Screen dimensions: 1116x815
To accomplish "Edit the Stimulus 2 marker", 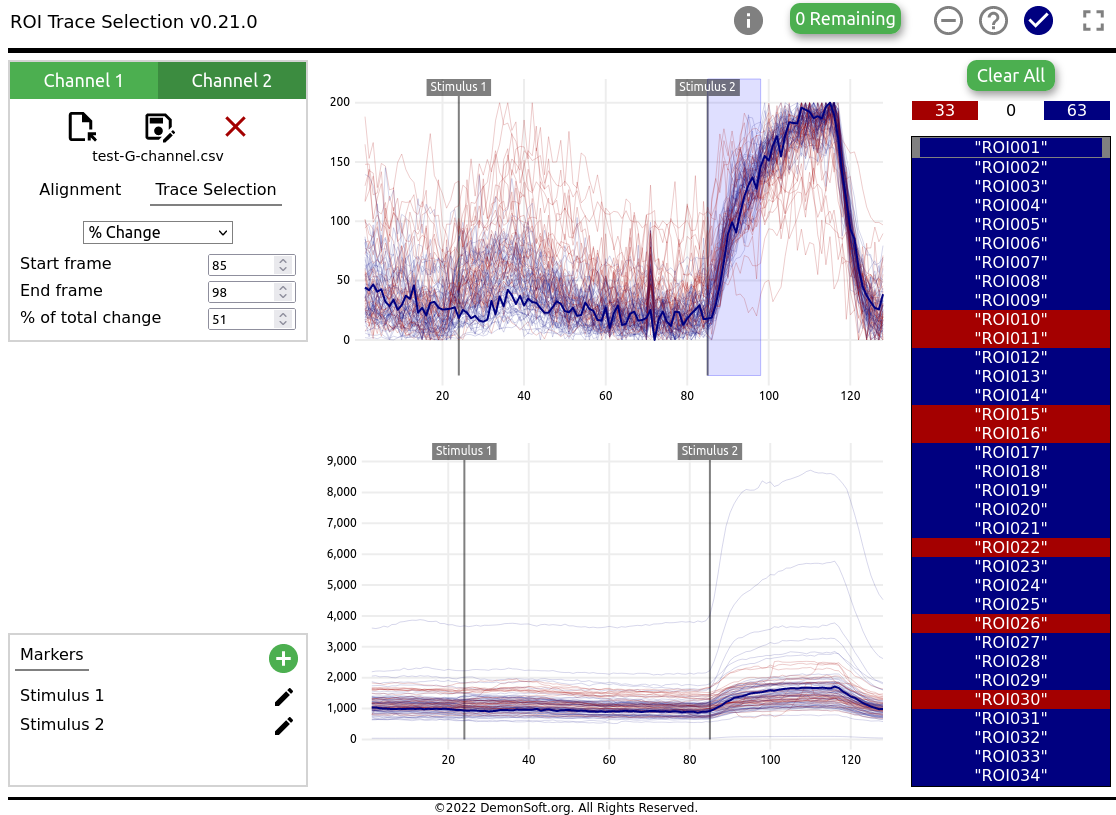I will [284, 726].
